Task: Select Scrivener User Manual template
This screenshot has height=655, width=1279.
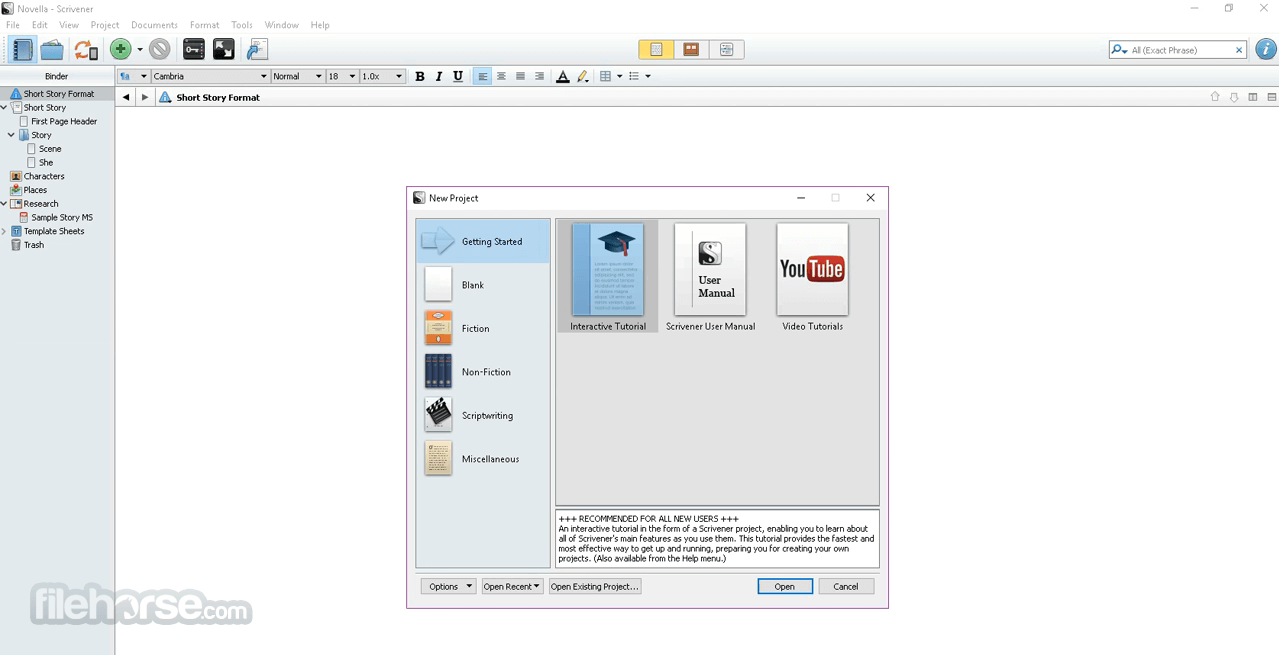Action: pos(710,278)
